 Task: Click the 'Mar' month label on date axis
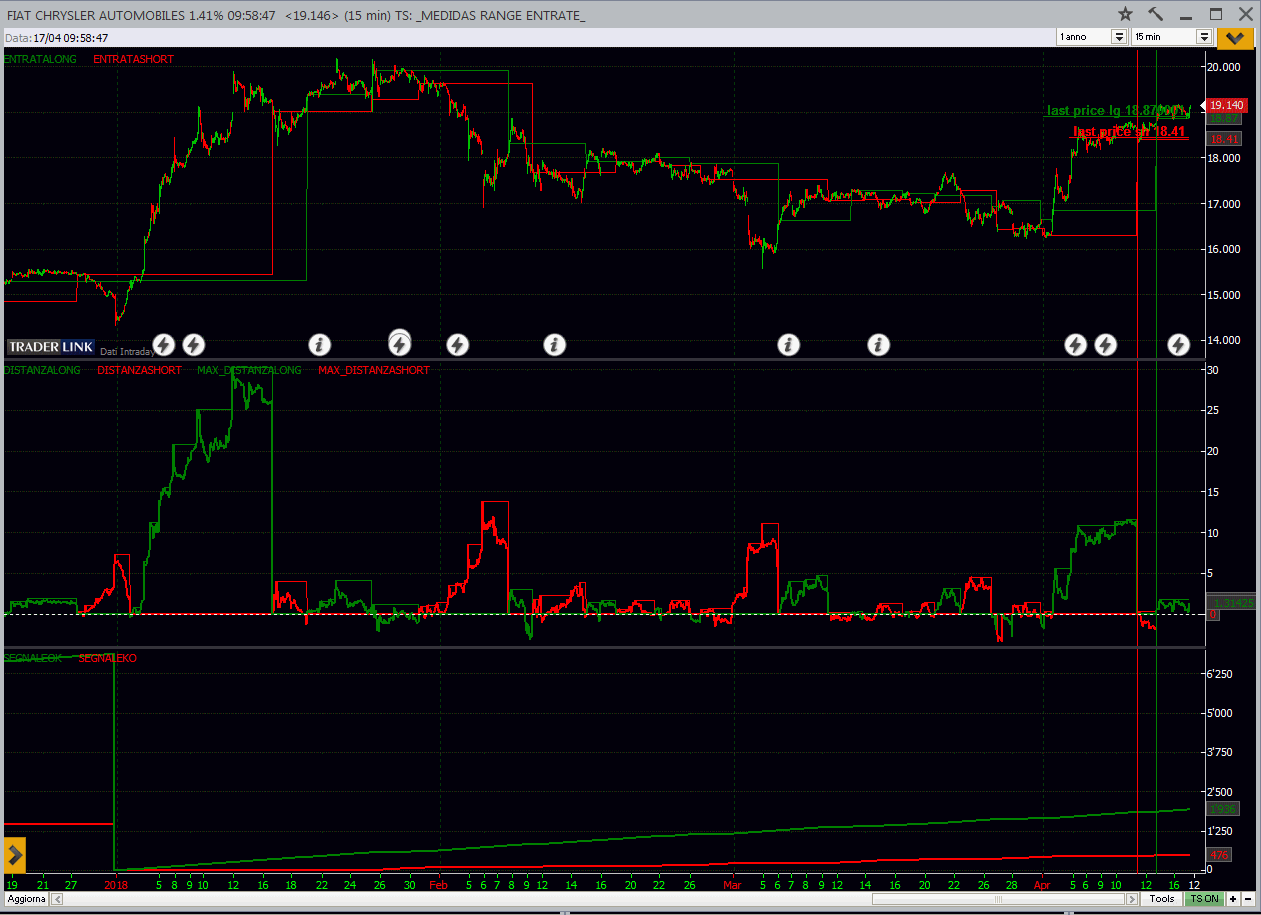coord(732,885)
